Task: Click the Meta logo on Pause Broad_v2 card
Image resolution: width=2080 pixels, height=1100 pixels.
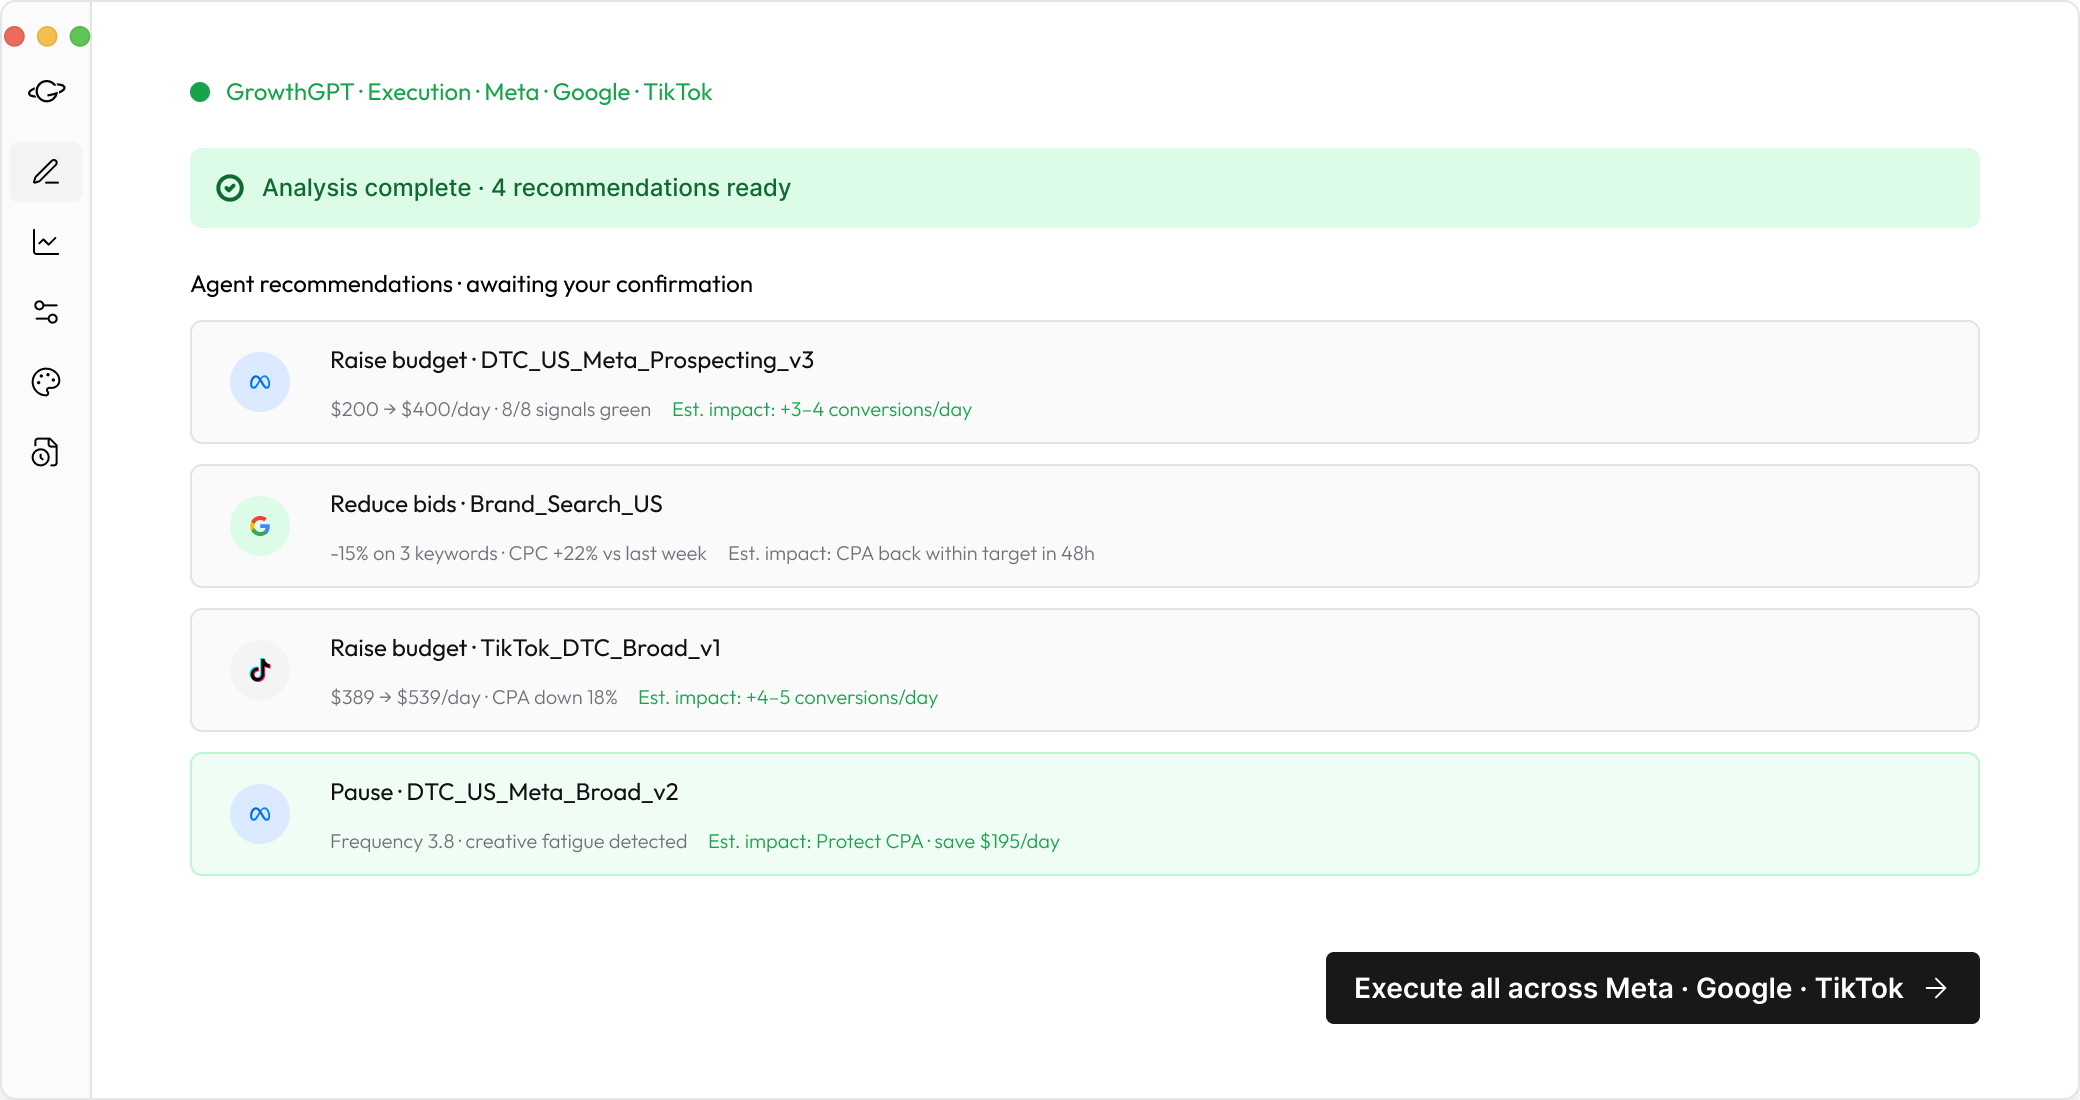Action: 260,814
